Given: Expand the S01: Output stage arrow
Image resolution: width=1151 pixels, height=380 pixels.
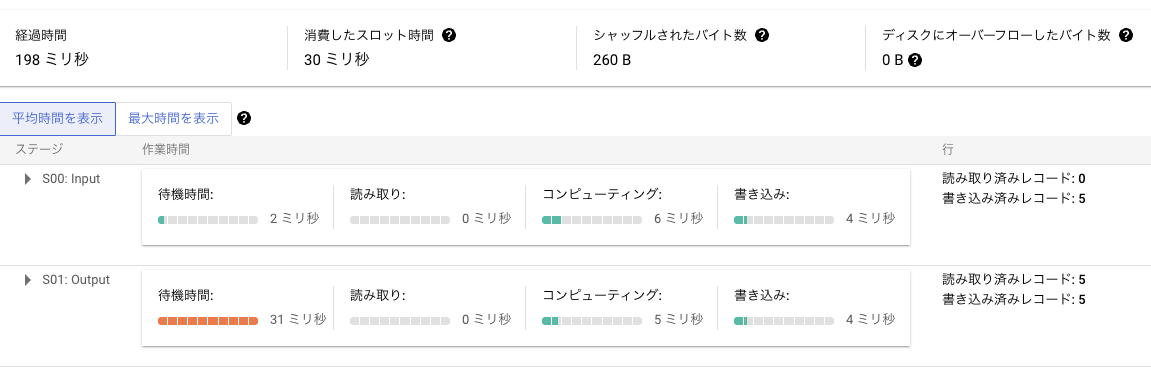Looking at the screenshot, I should (x=28, y=279).
